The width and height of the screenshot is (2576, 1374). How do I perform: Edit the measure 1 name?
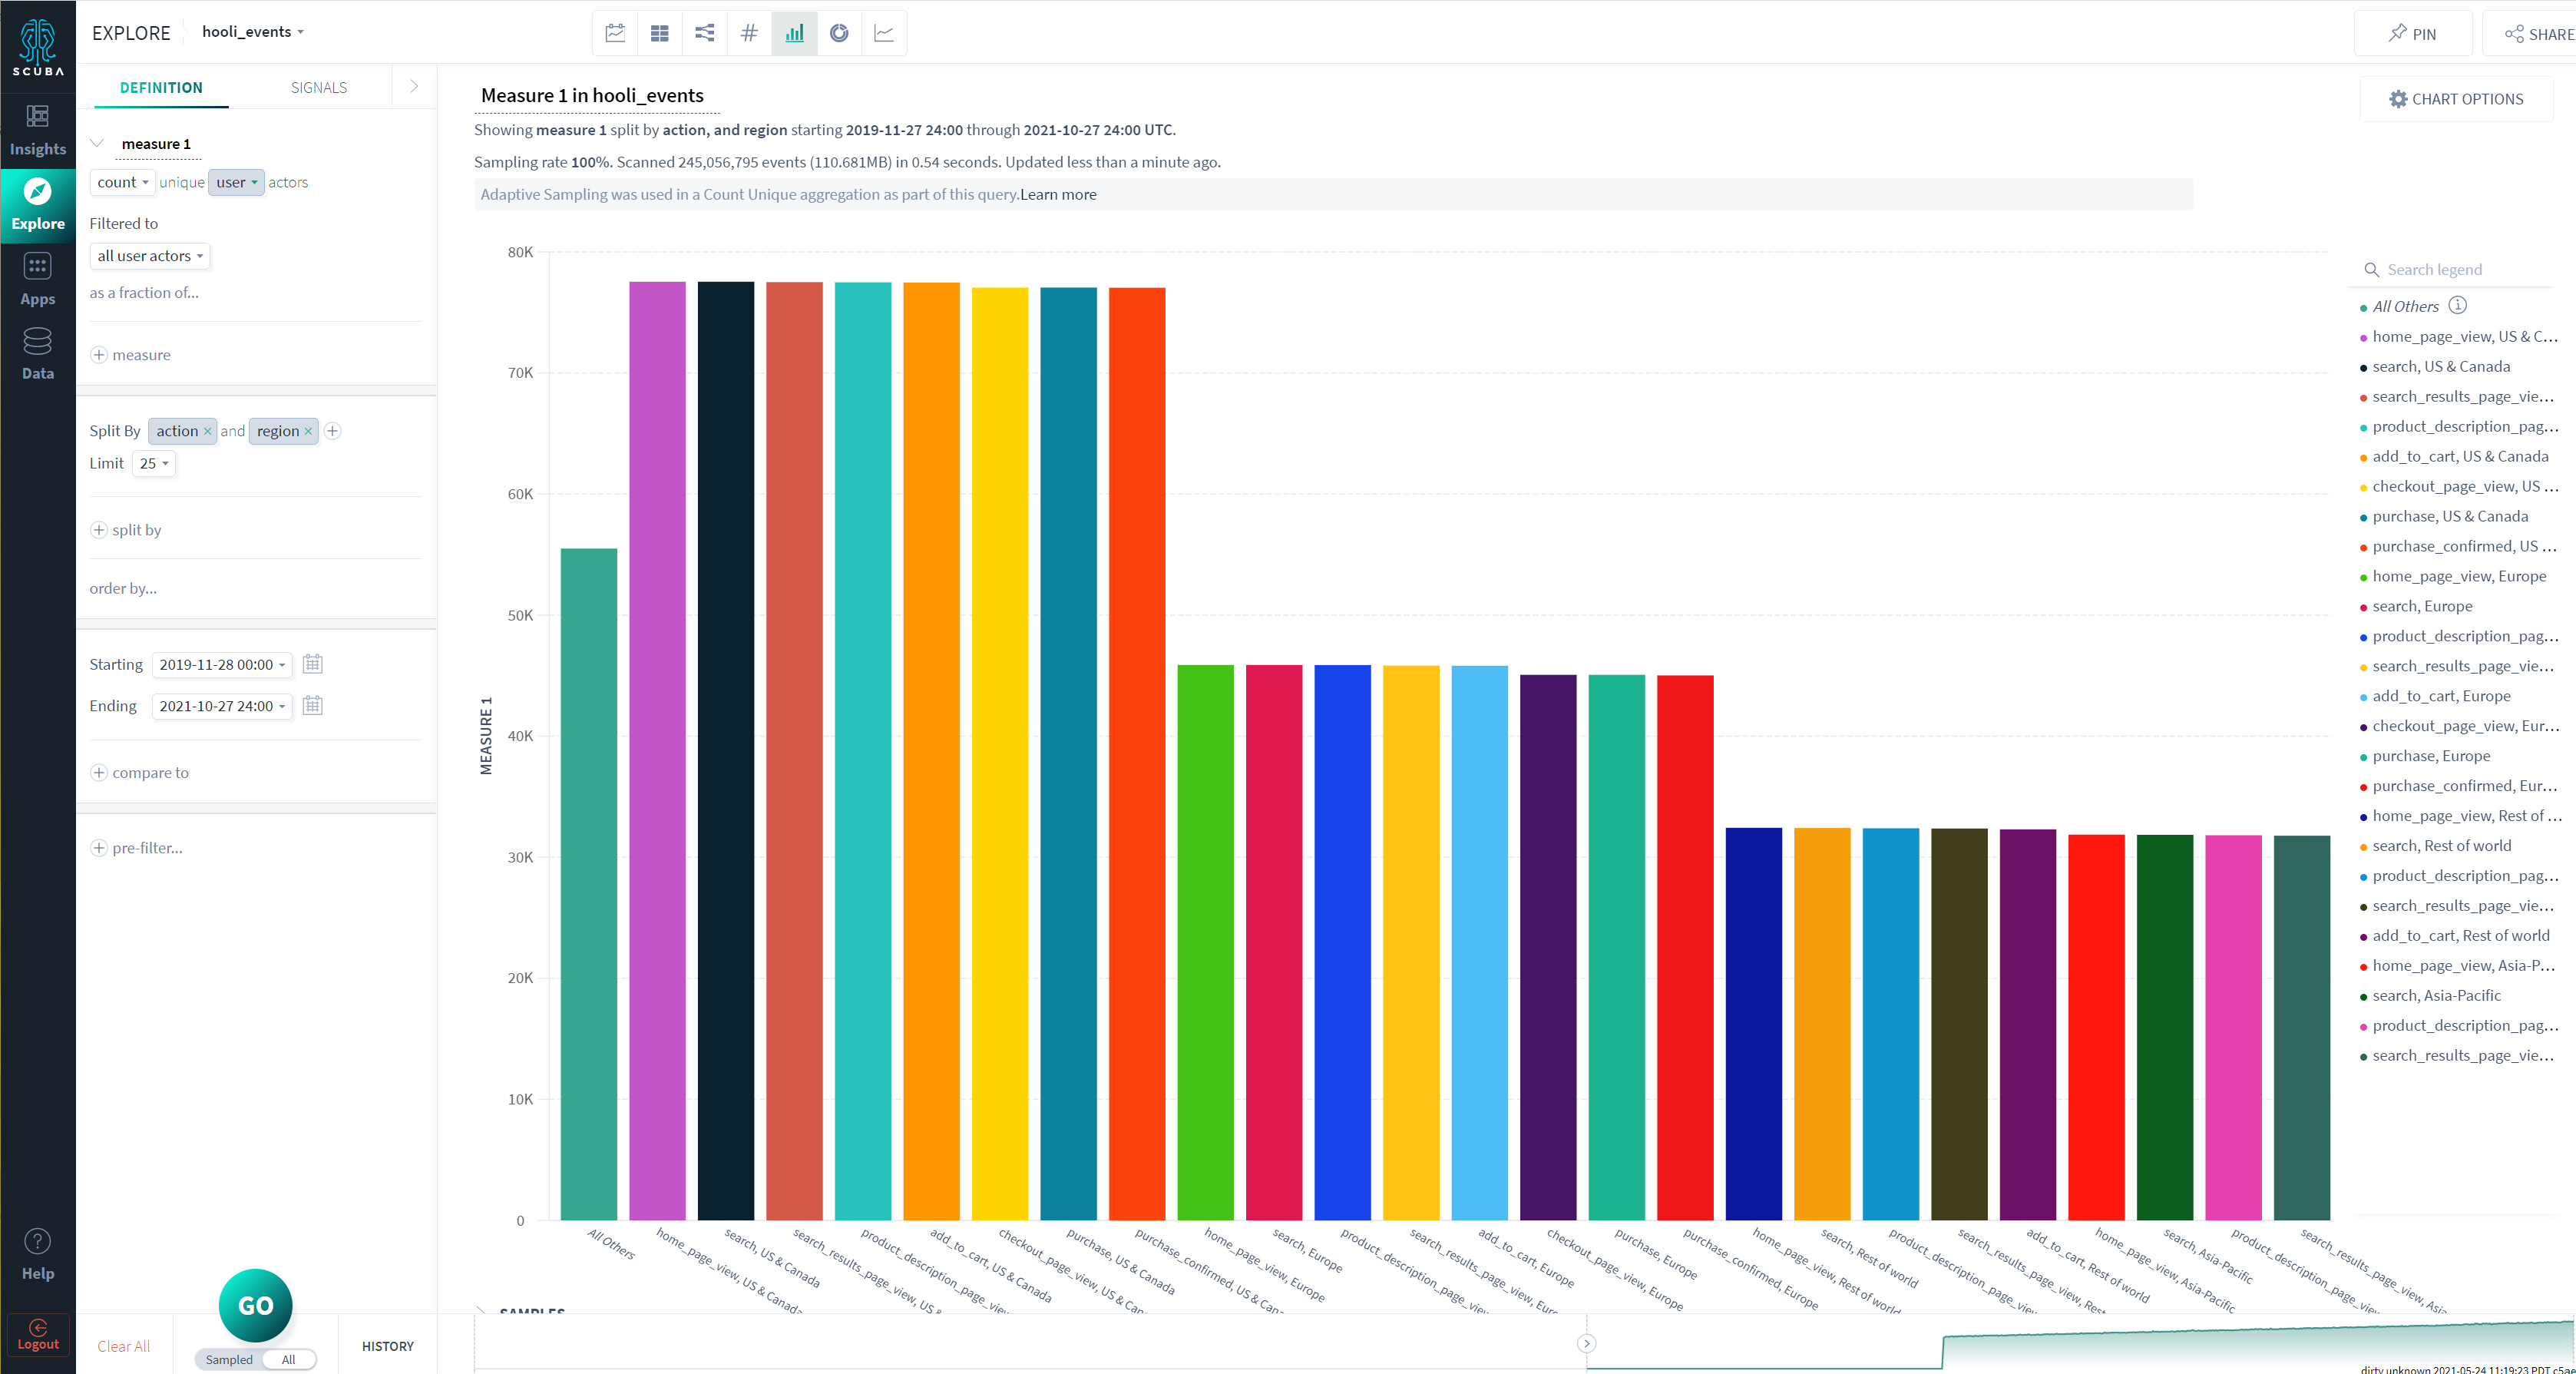[156, 144]
